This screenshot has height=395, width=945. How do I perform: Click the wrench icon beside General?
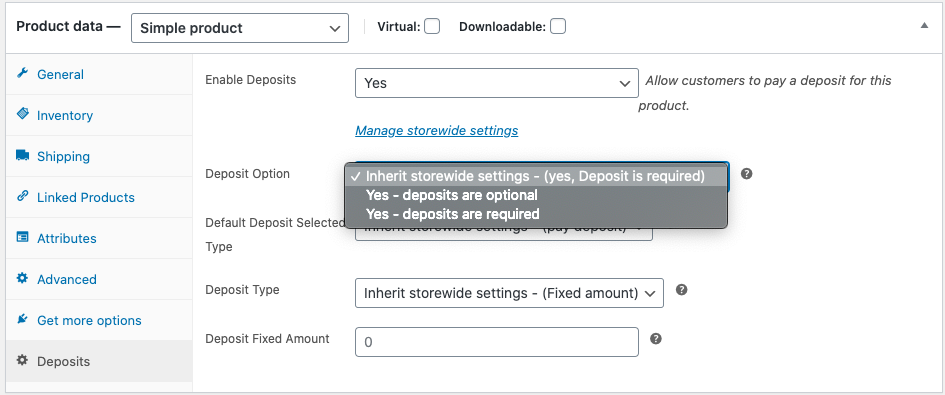coord(22,74)
